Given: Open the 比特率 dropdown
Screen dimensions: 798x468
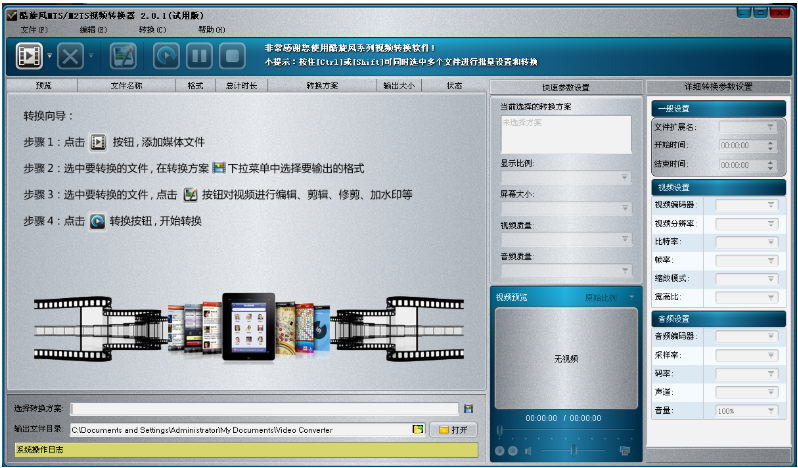Looking at the screenshot, I should pyautogui.click(x=747, y=242).
